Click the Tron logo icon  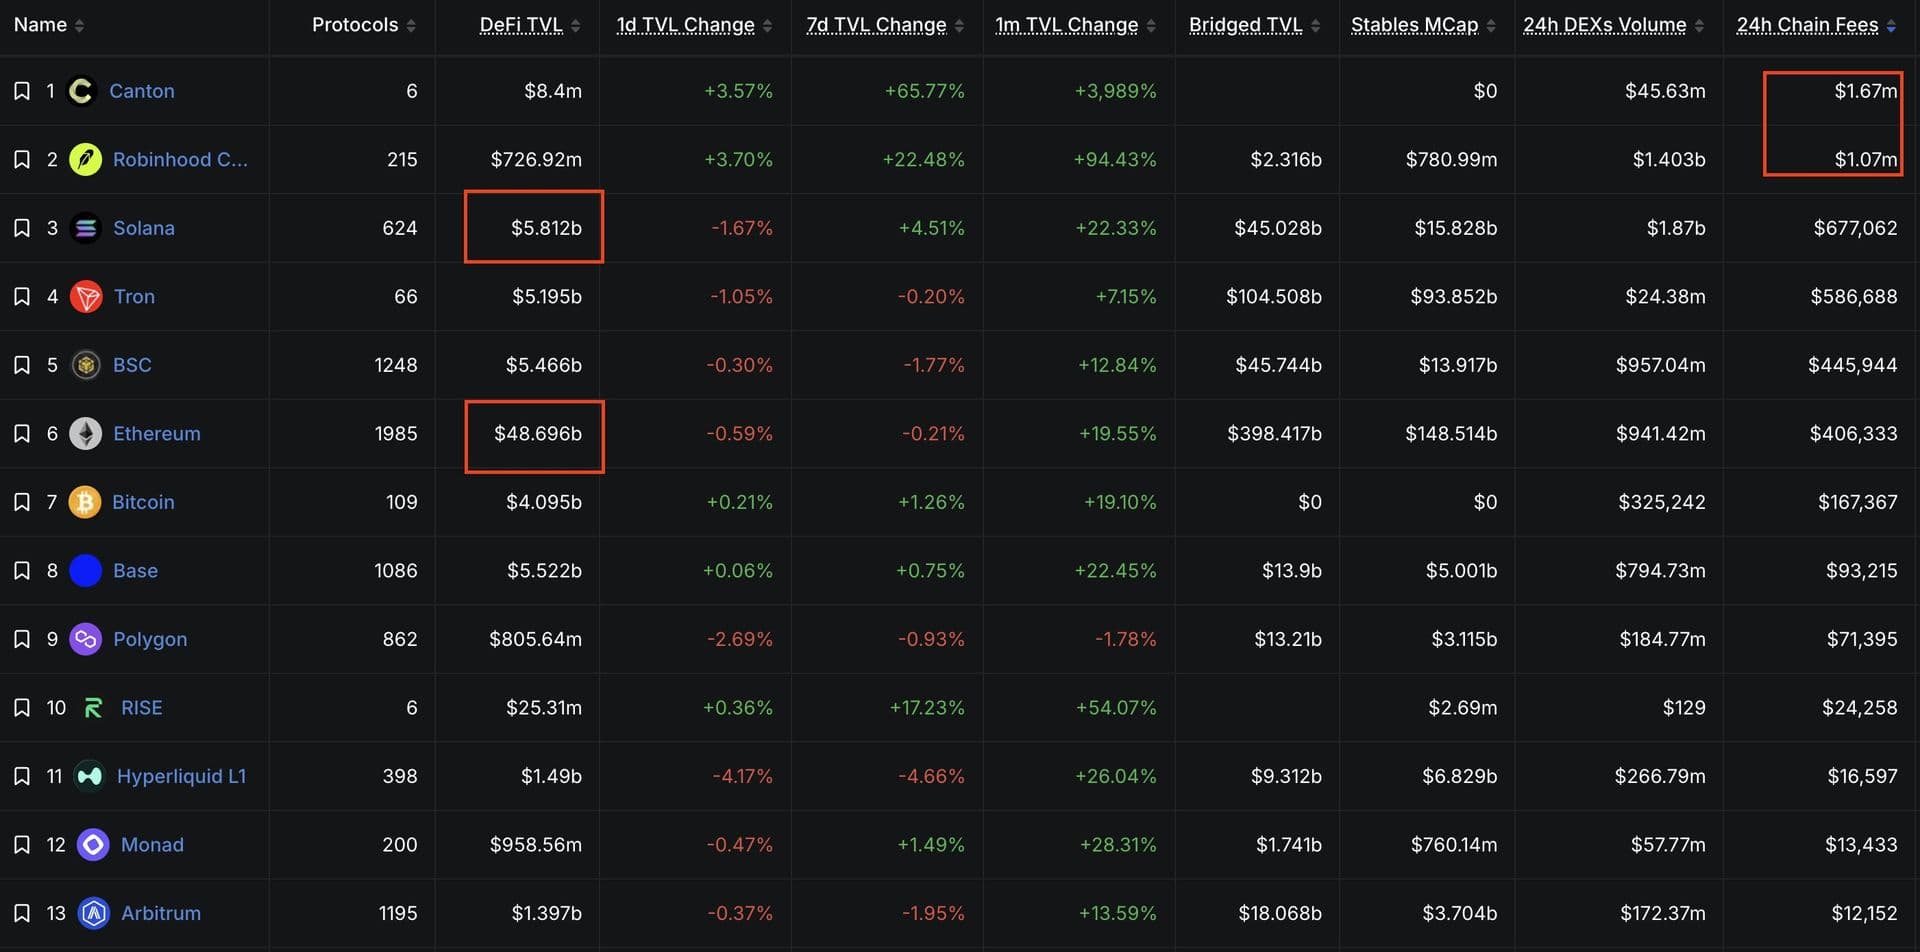click(x=86, y=296)
